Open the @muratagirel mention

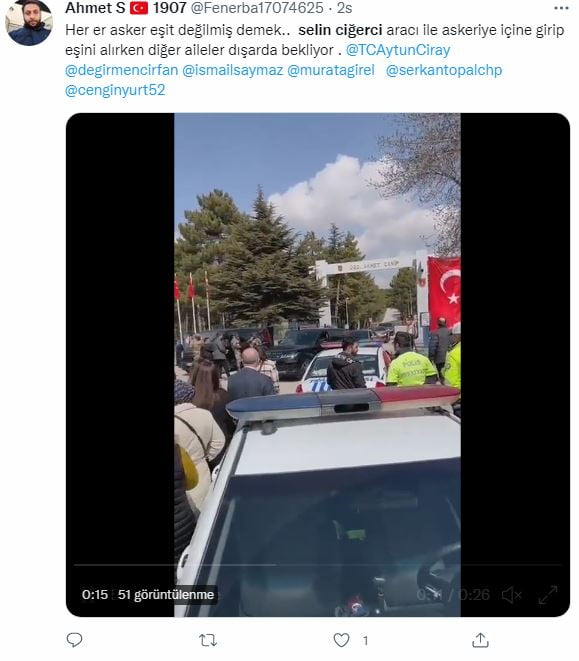[331, 70]
